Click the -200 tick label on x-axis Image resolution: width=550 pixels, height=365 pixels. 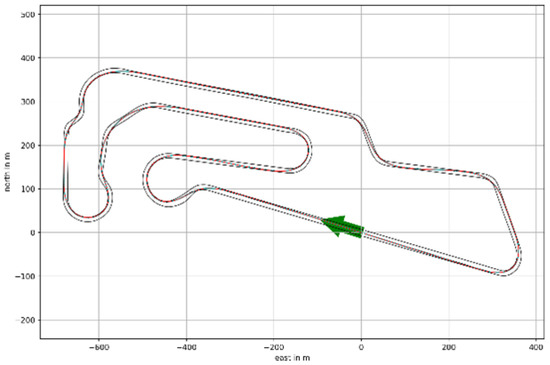coord(273,347)
